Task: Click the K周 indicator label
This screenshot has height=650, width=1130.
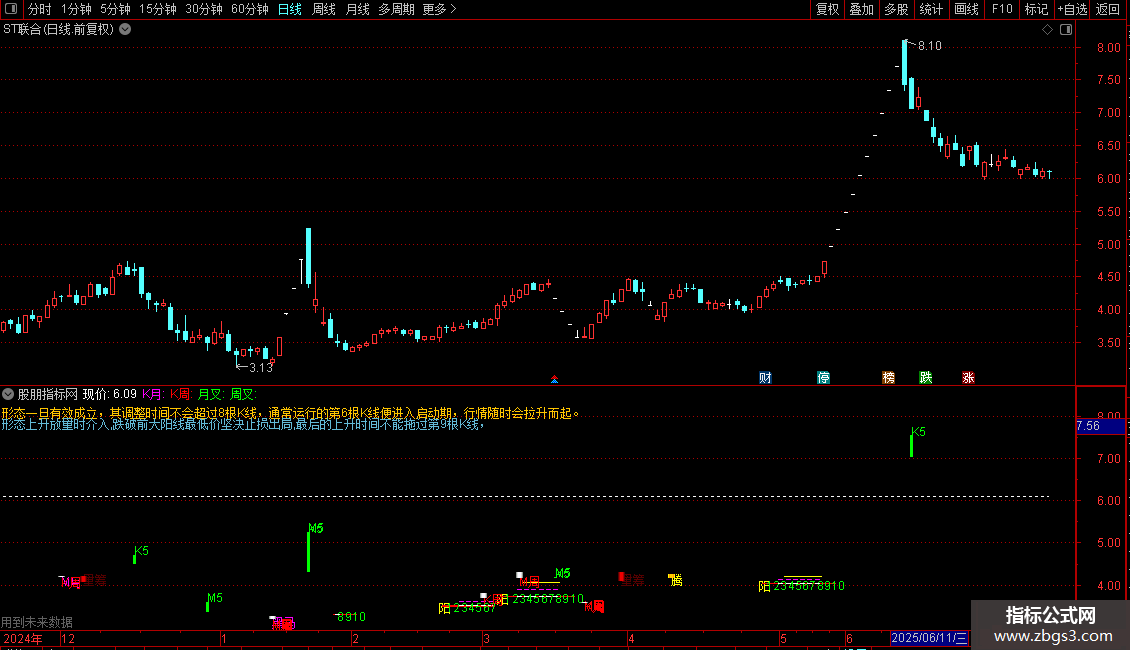Action: [180, 394]
